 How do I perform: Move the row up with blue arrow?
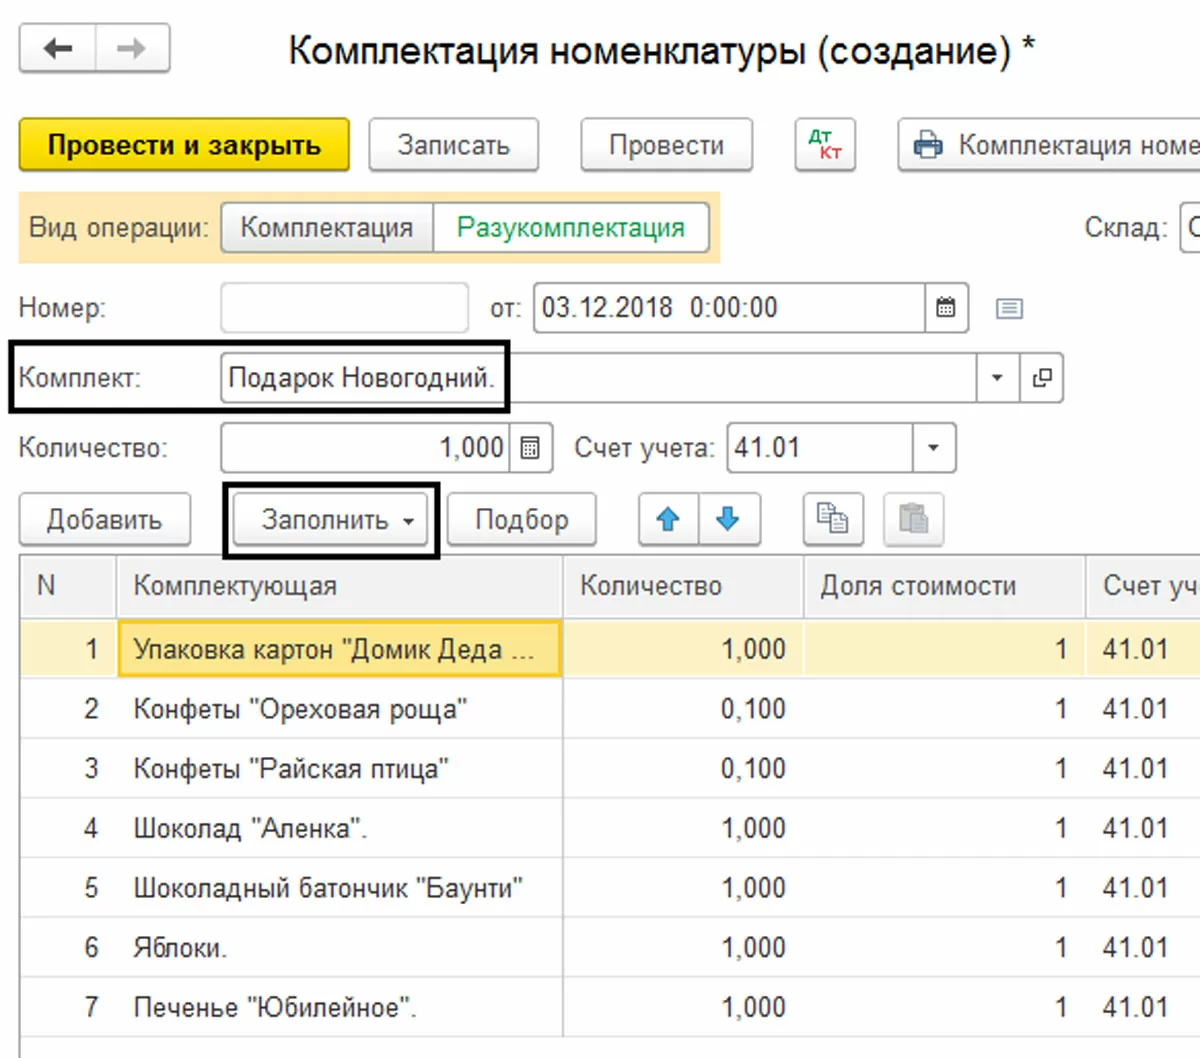click(668, 519)
